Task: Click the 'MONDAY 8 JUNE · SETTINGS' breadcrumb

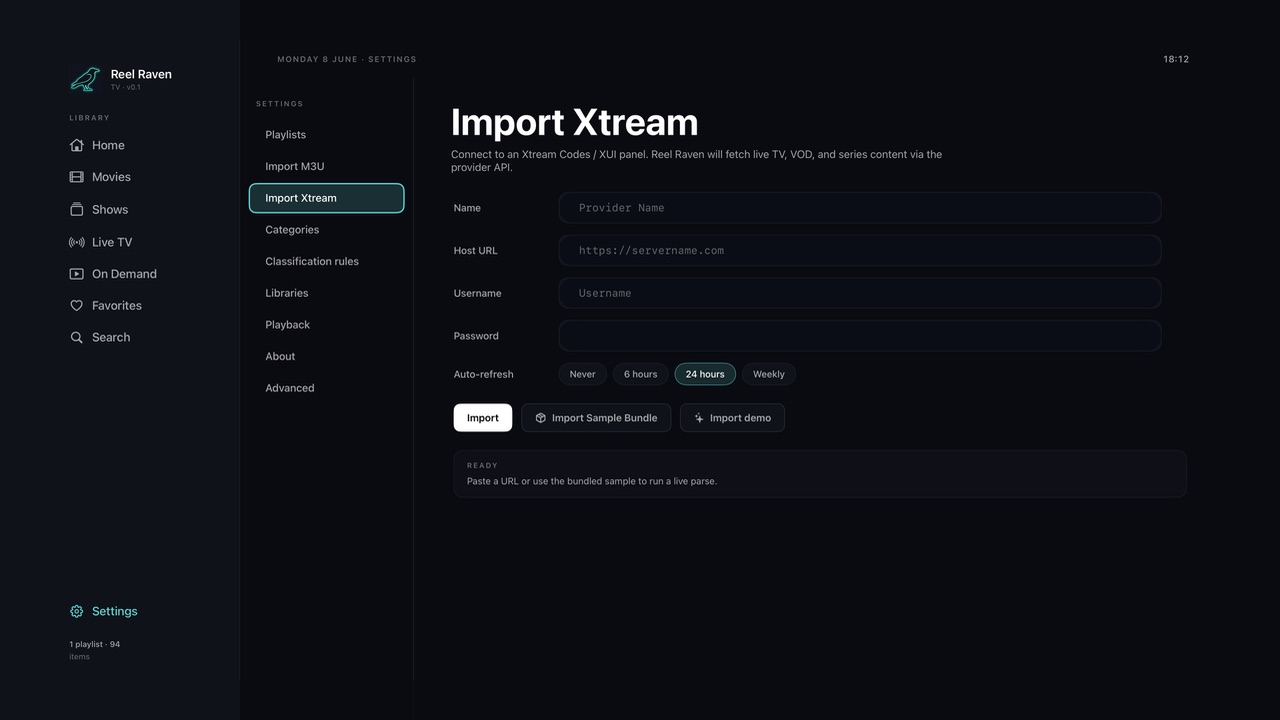Action: pos(347,59)
